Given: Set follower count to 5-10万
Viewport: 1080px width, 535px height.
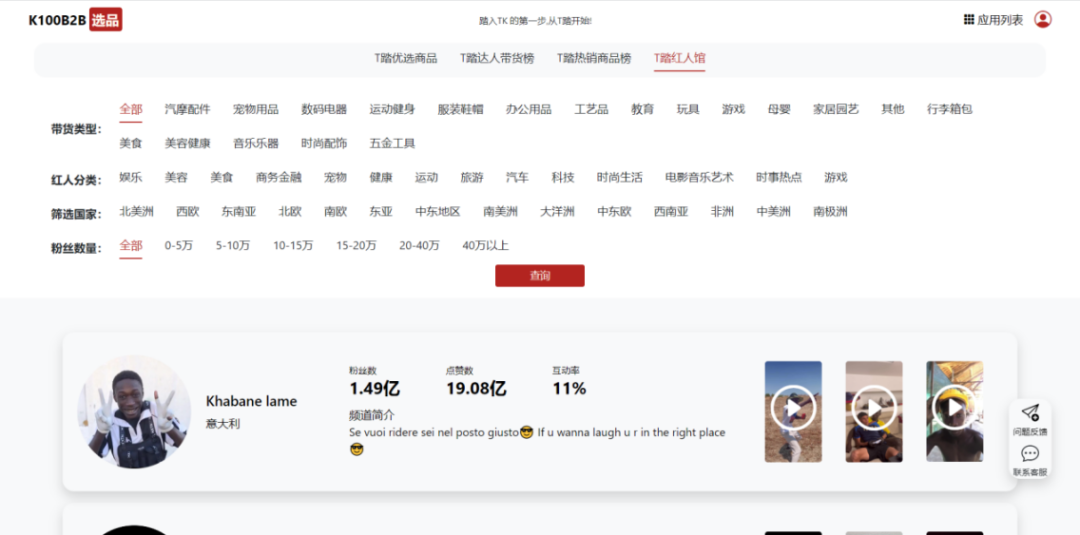Looking at the screenshot, I should coord(233,246).
